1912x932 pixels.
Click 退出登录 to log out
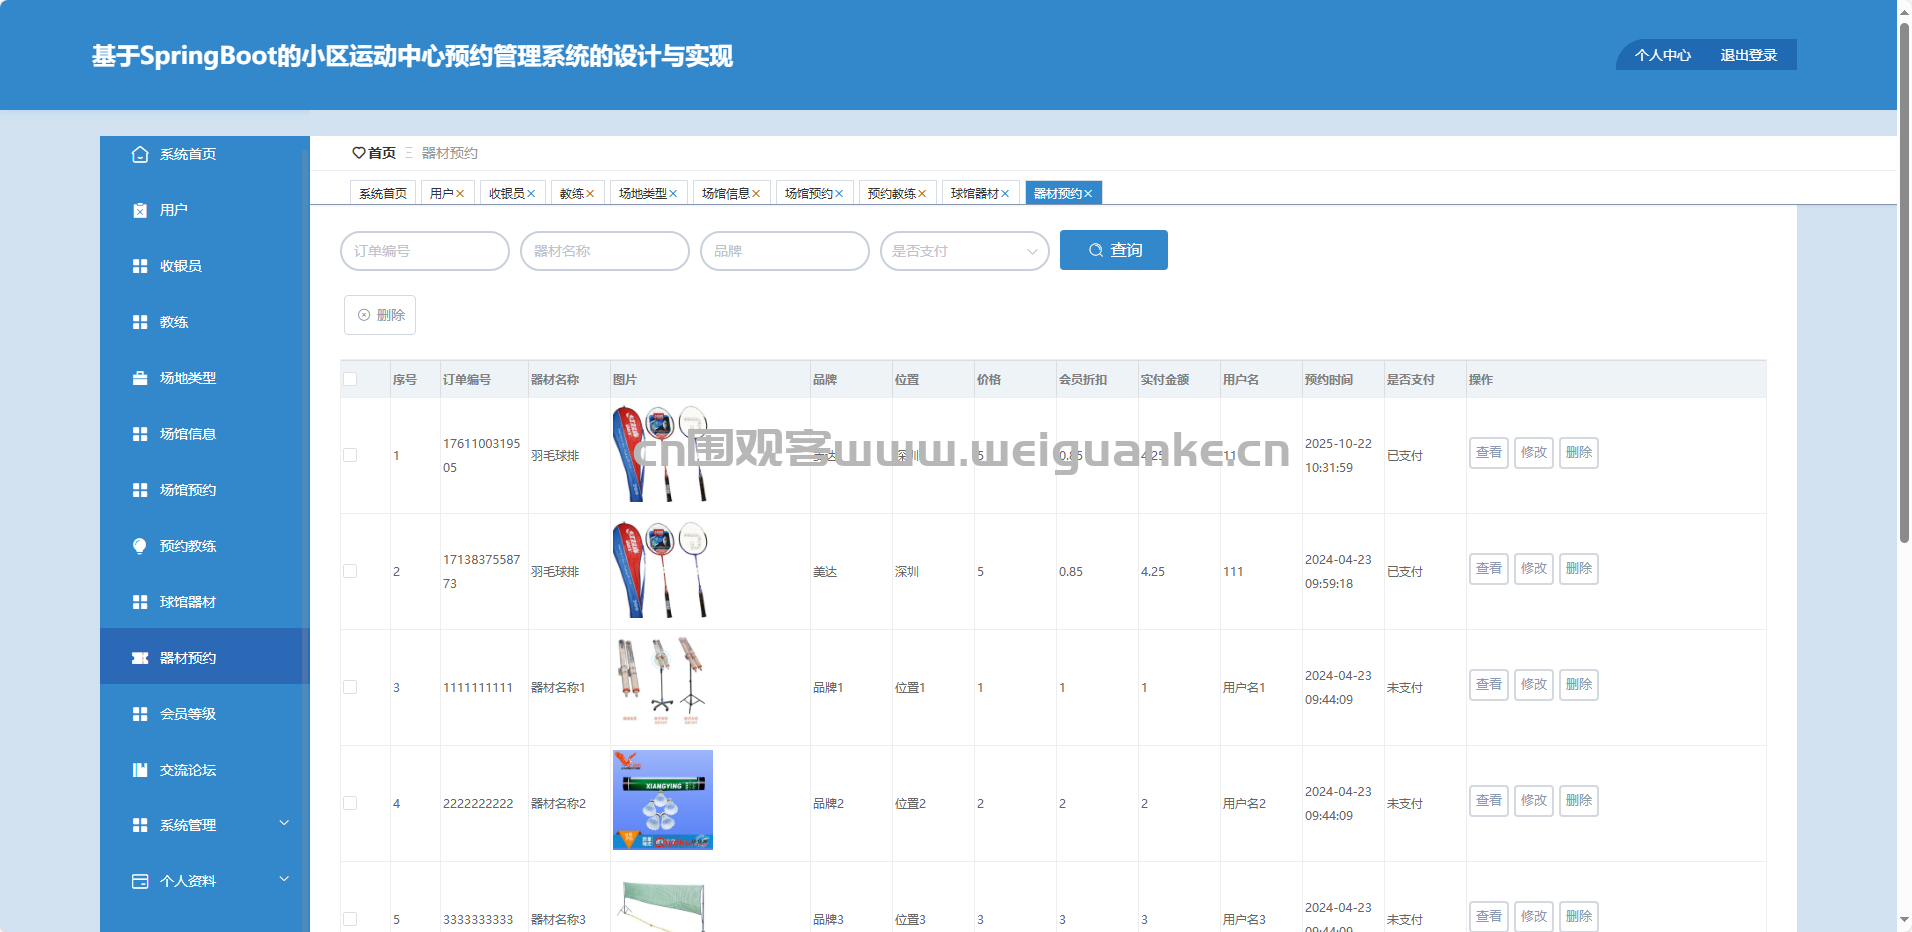1748,55
